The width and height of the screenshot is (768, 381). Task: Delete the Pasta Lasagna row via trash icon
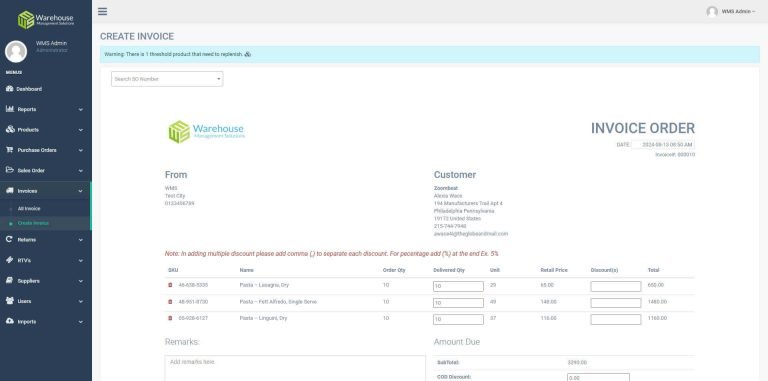click(x=170, y=285)
